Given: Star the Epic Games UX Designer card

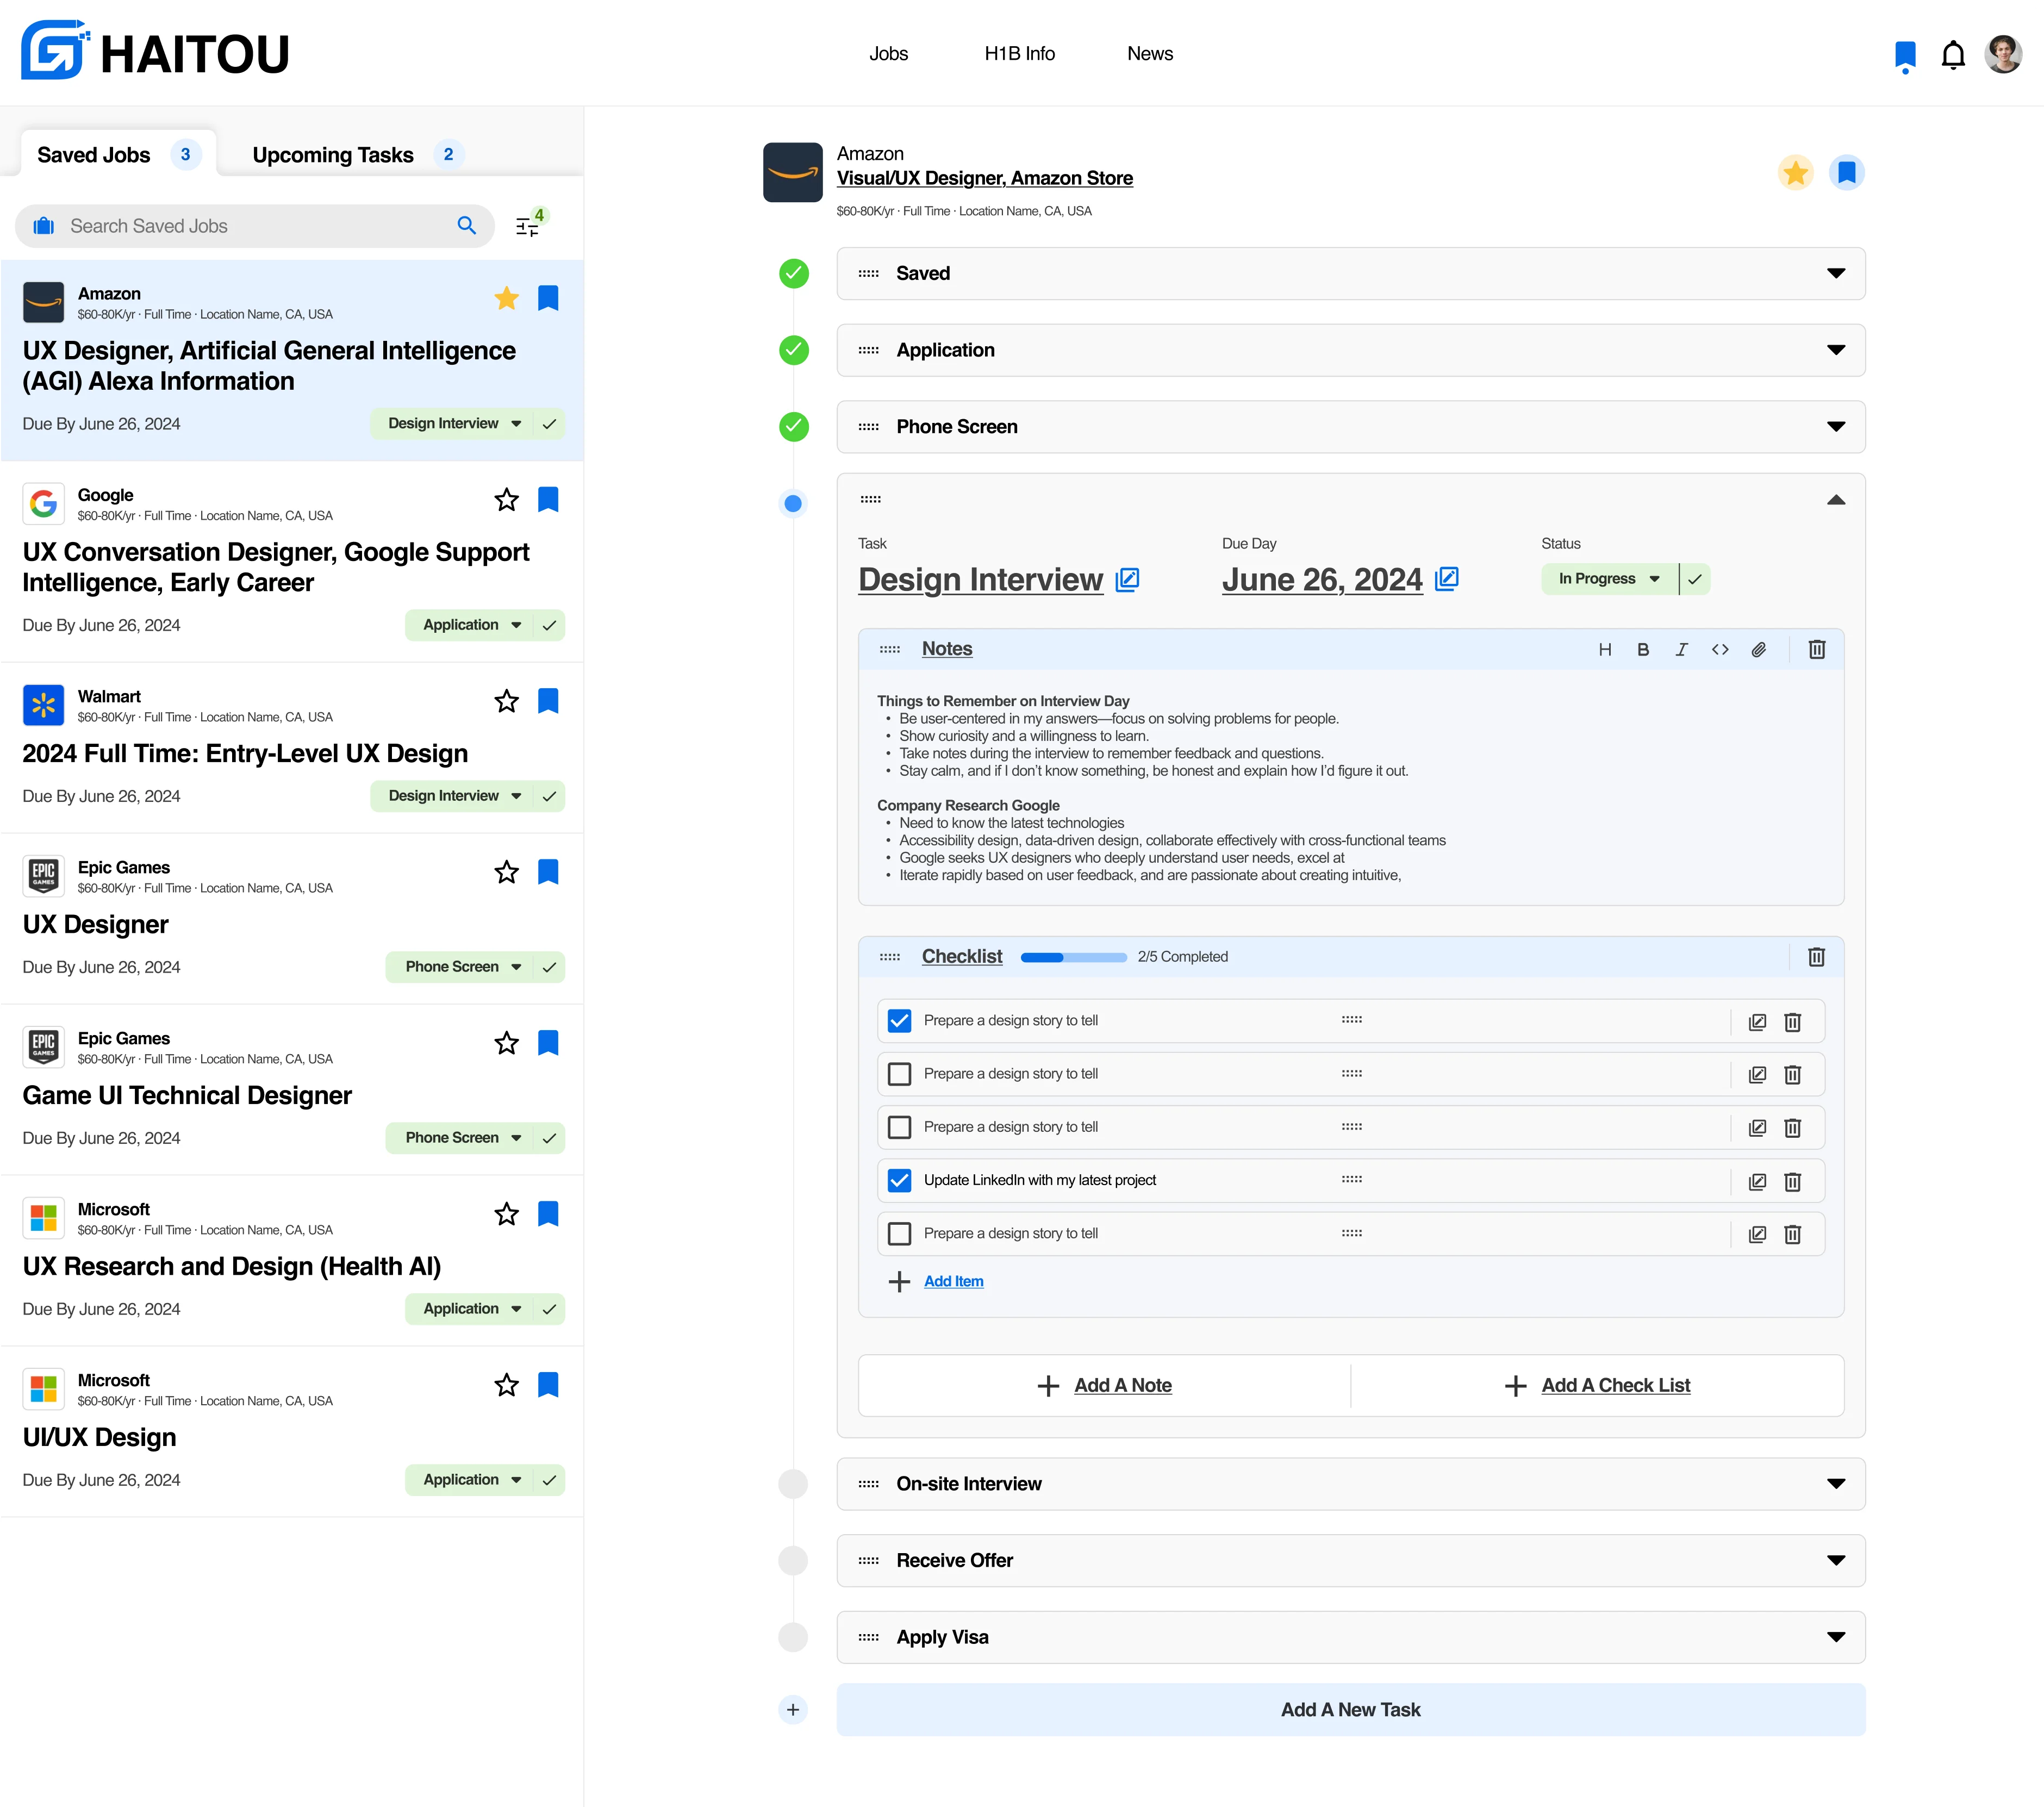Looking at the screenshot, I should (x=507, y=872).
